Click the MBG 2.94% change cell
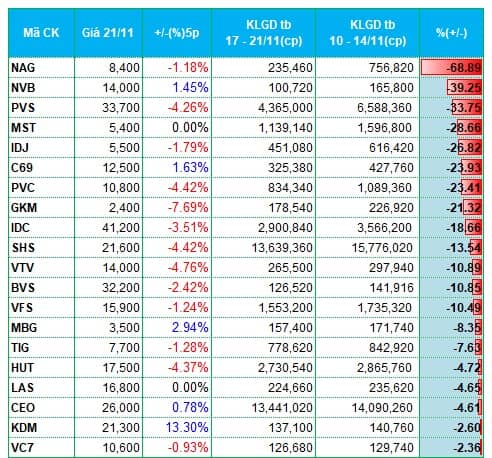Viewport: 492px width, 458px height. pyautogui.click(x=177, y=328)
